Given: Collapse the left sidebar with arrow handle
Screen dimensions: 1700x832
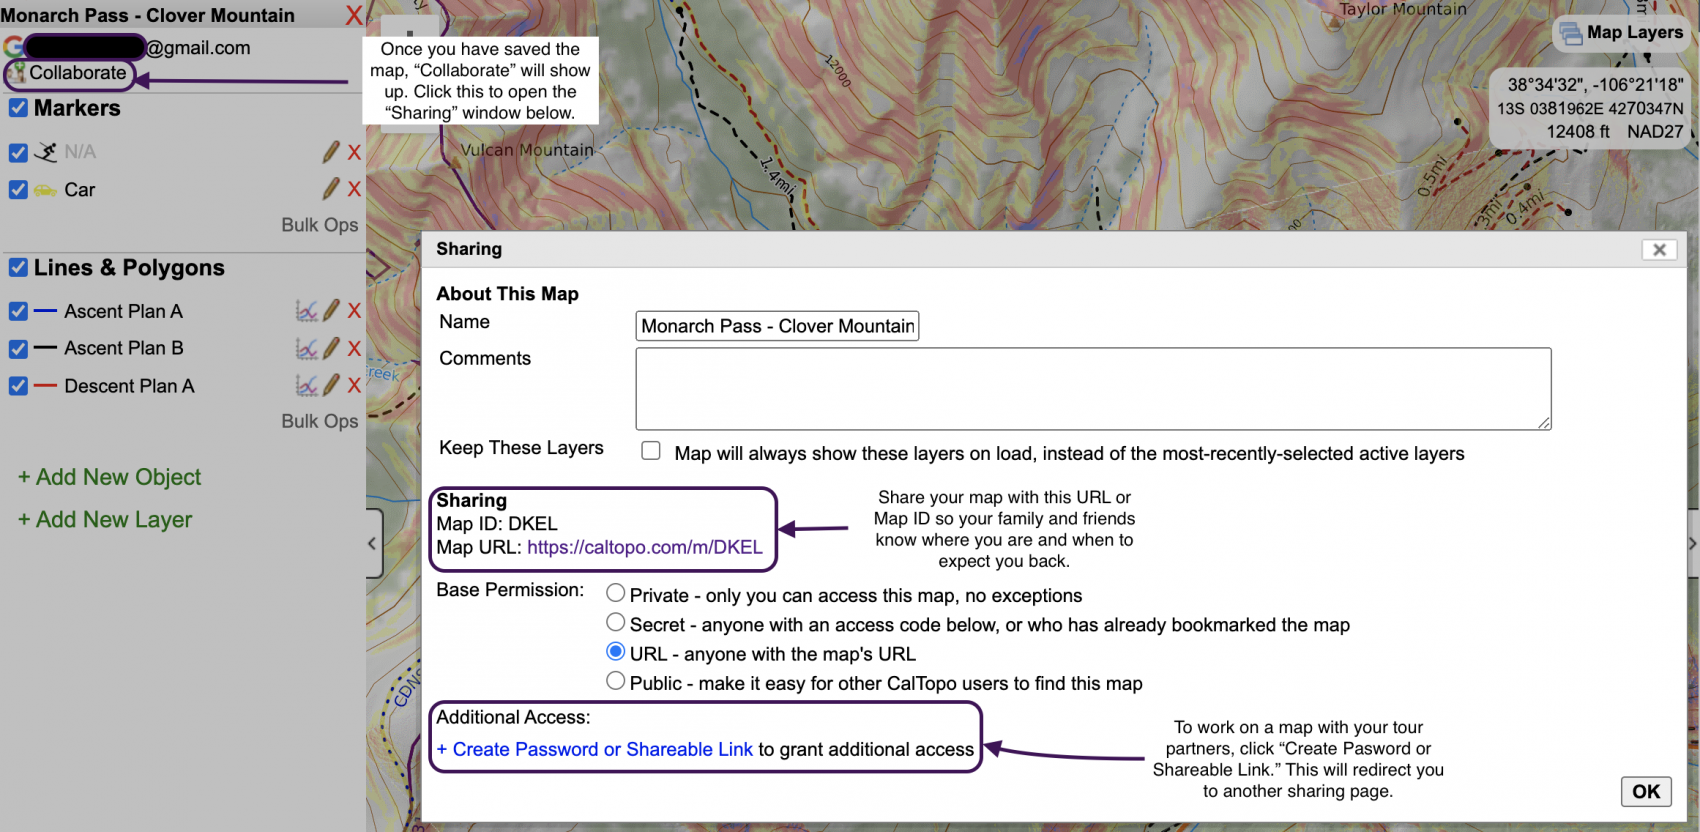Looking at the screenshot, I should 373,543.
